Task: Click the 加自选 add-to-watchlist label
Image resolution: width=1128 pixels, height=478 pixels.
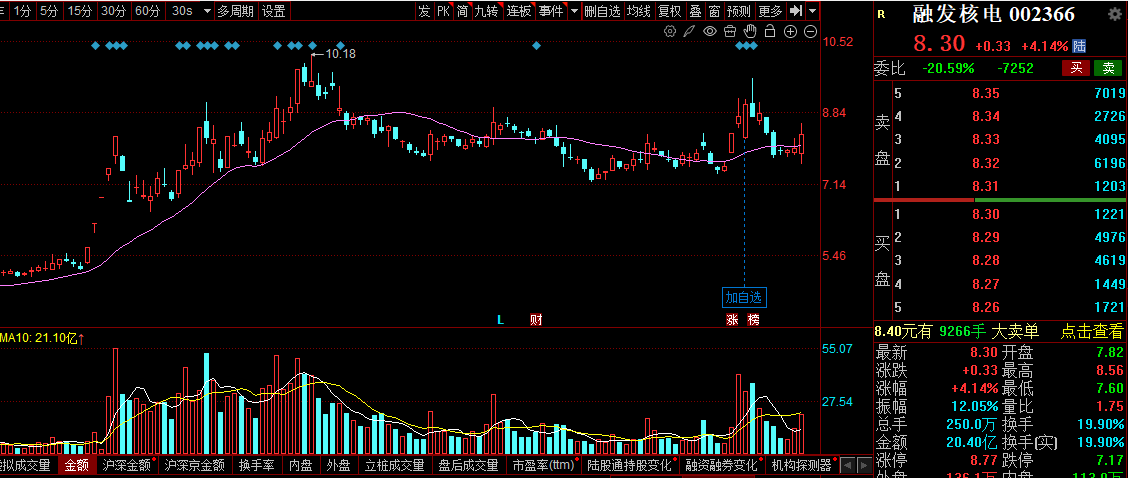Action: 744,297
